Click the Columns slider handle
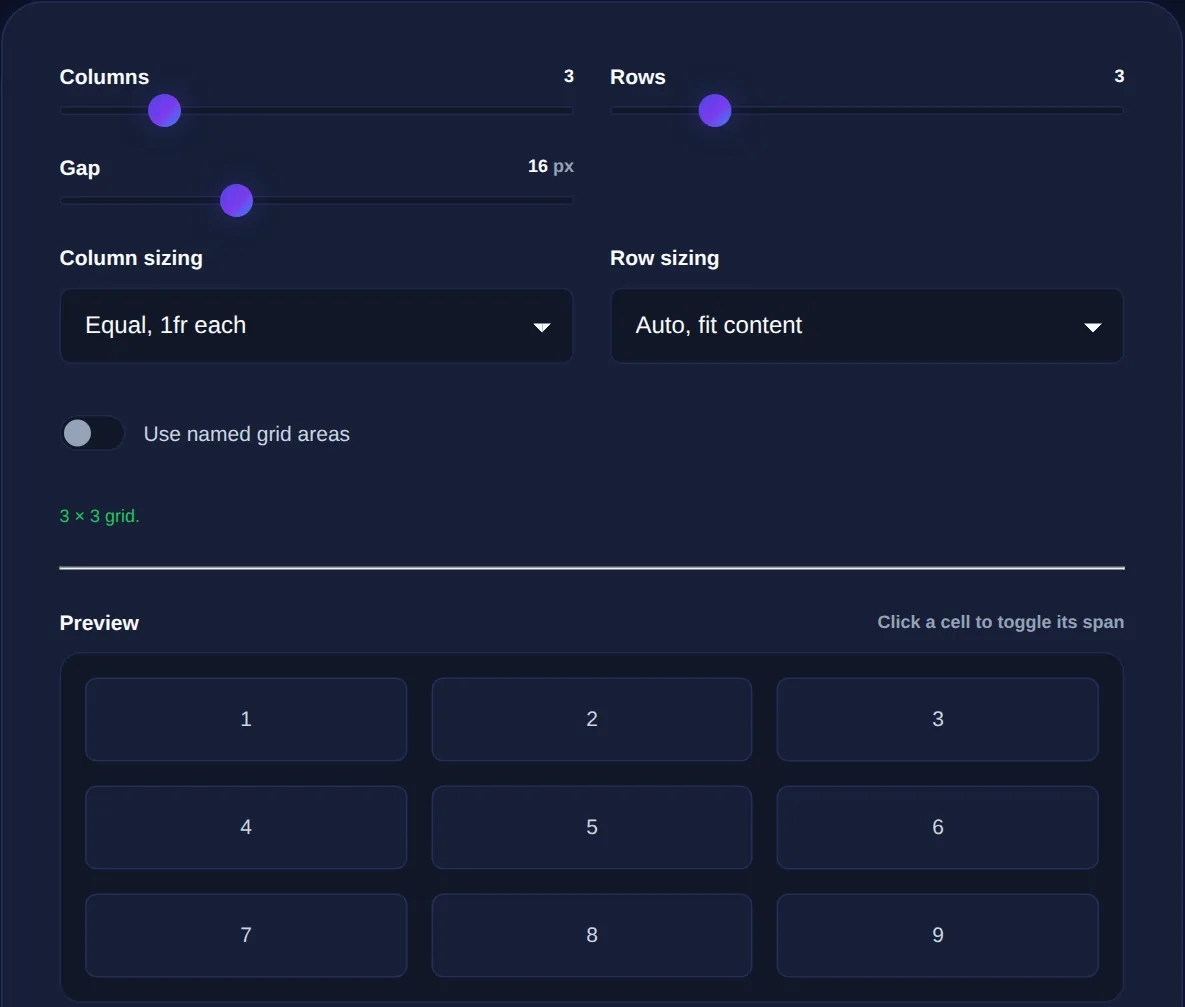The height and width of the screenshot is (1007, 1185). point(164,110)
